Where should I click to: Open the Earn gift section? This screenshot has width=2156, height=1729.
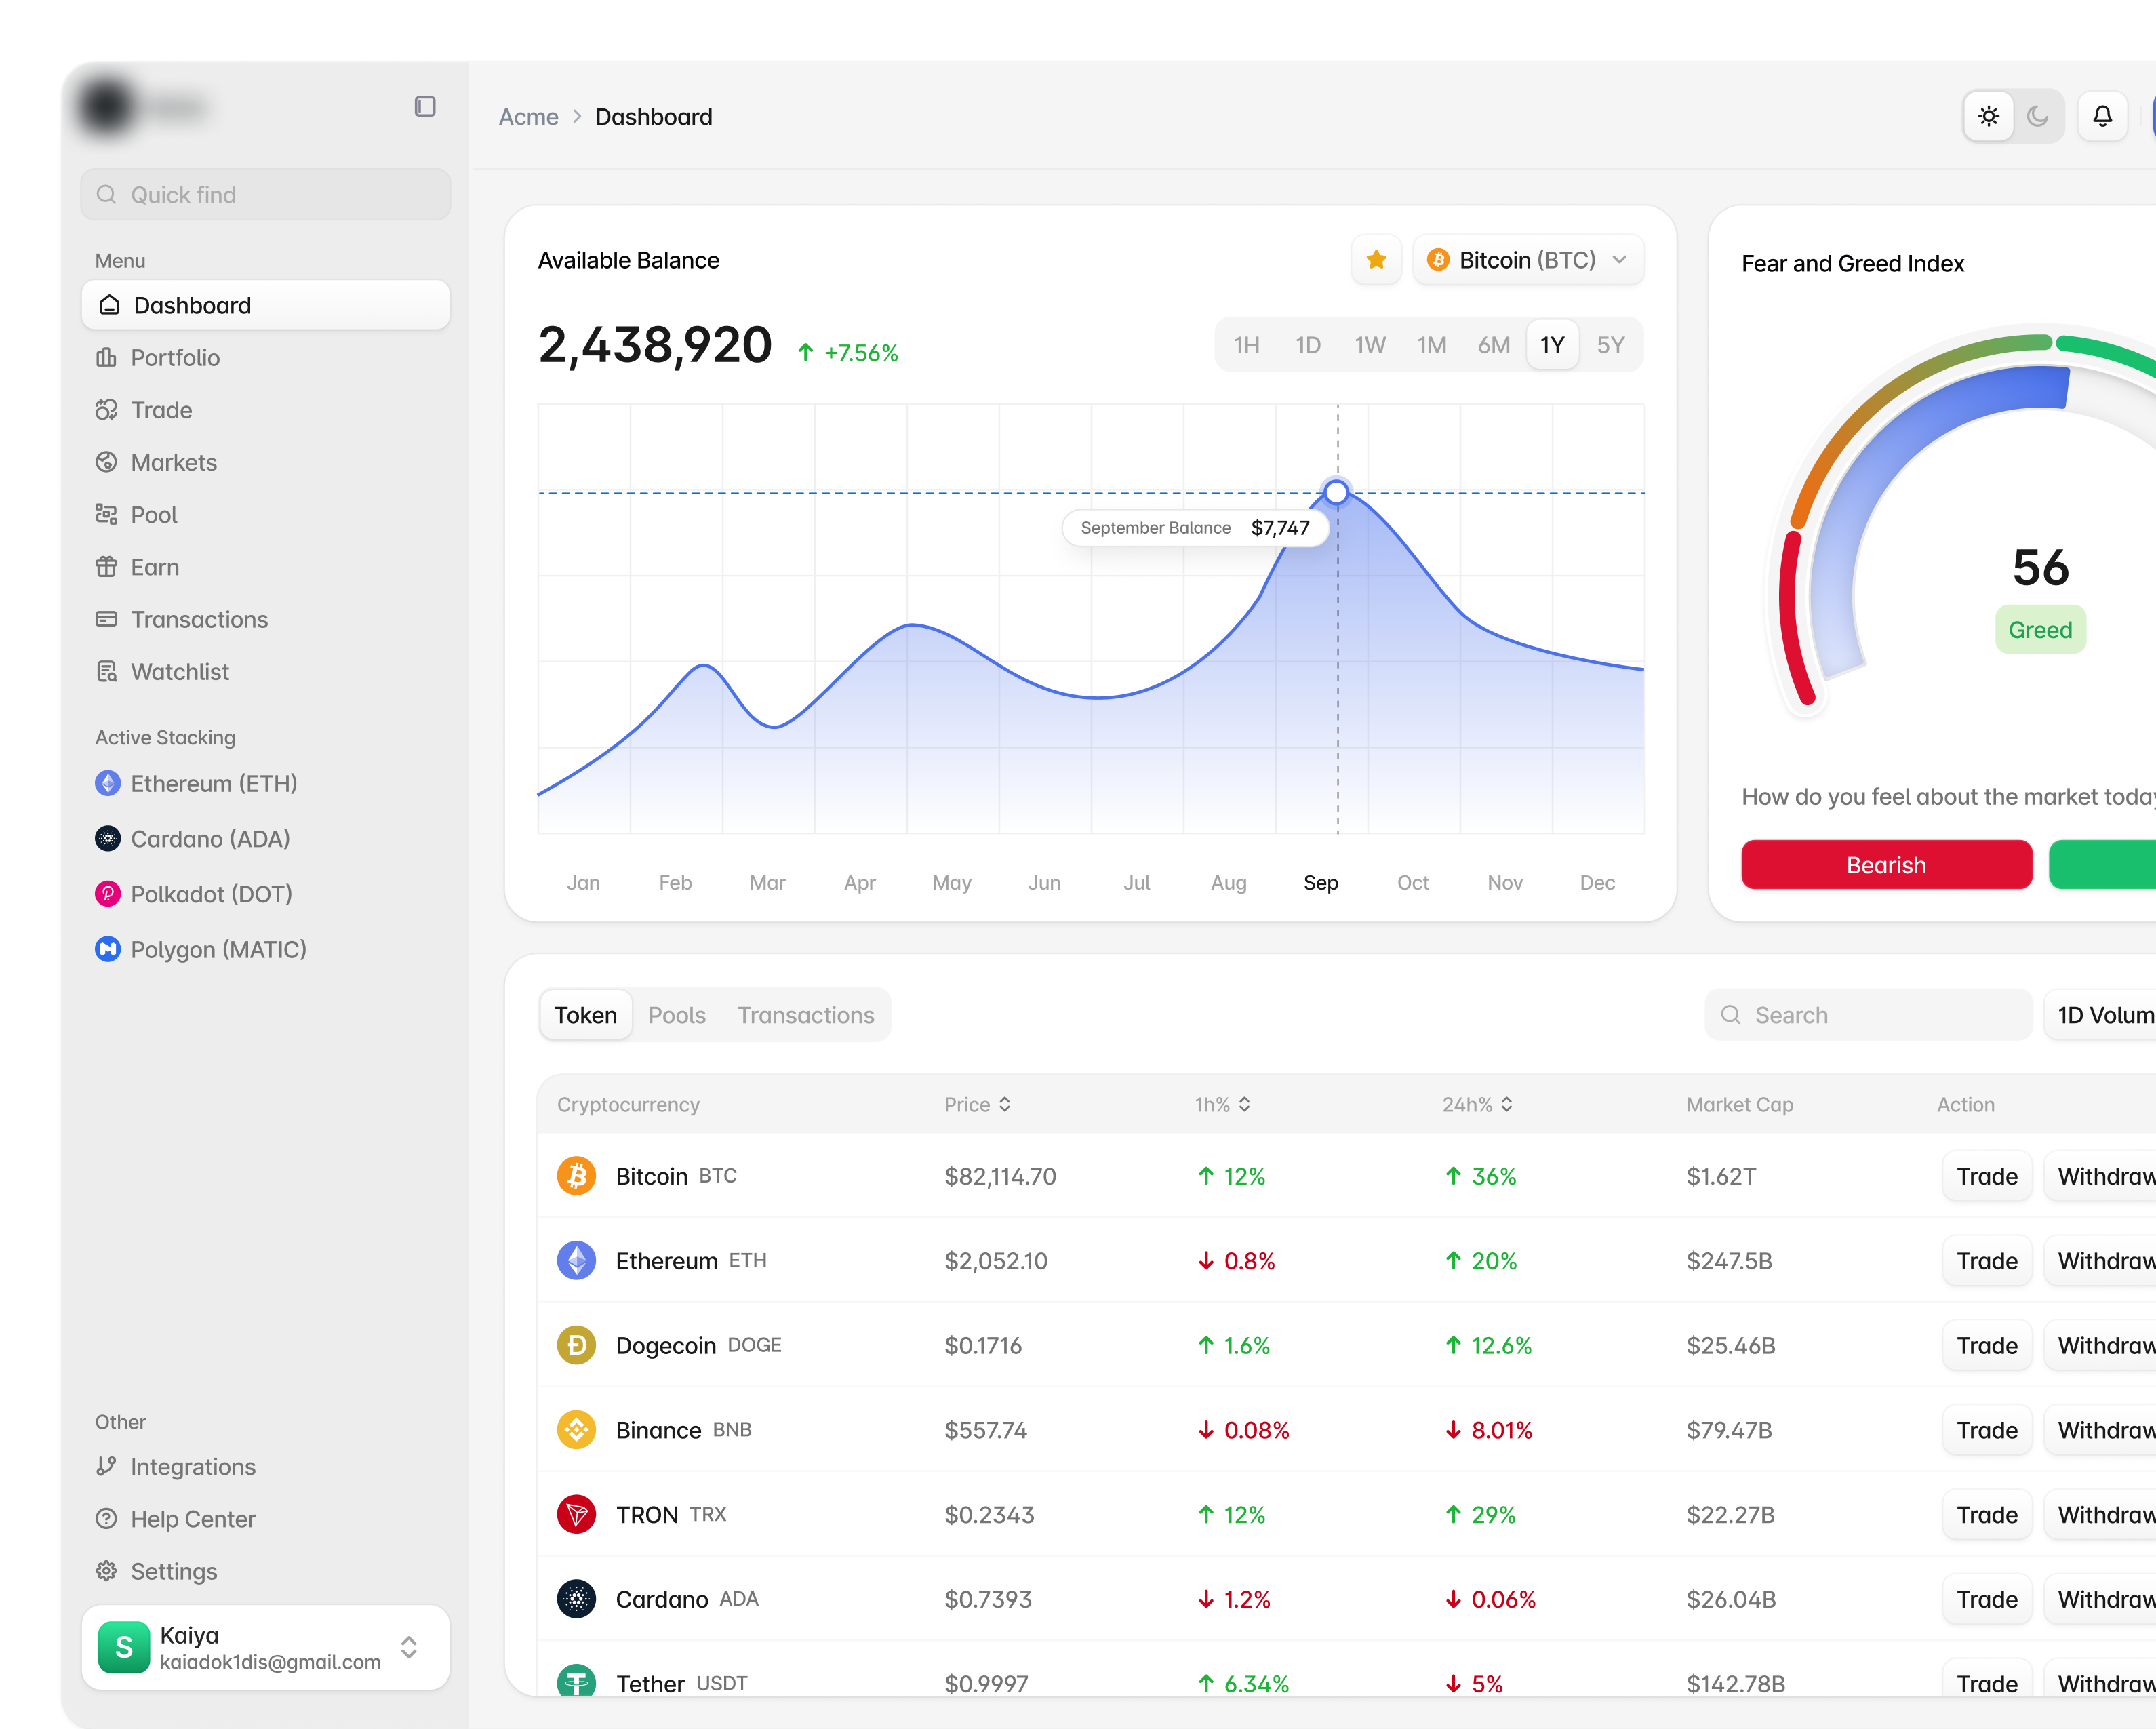click(154, 567)
